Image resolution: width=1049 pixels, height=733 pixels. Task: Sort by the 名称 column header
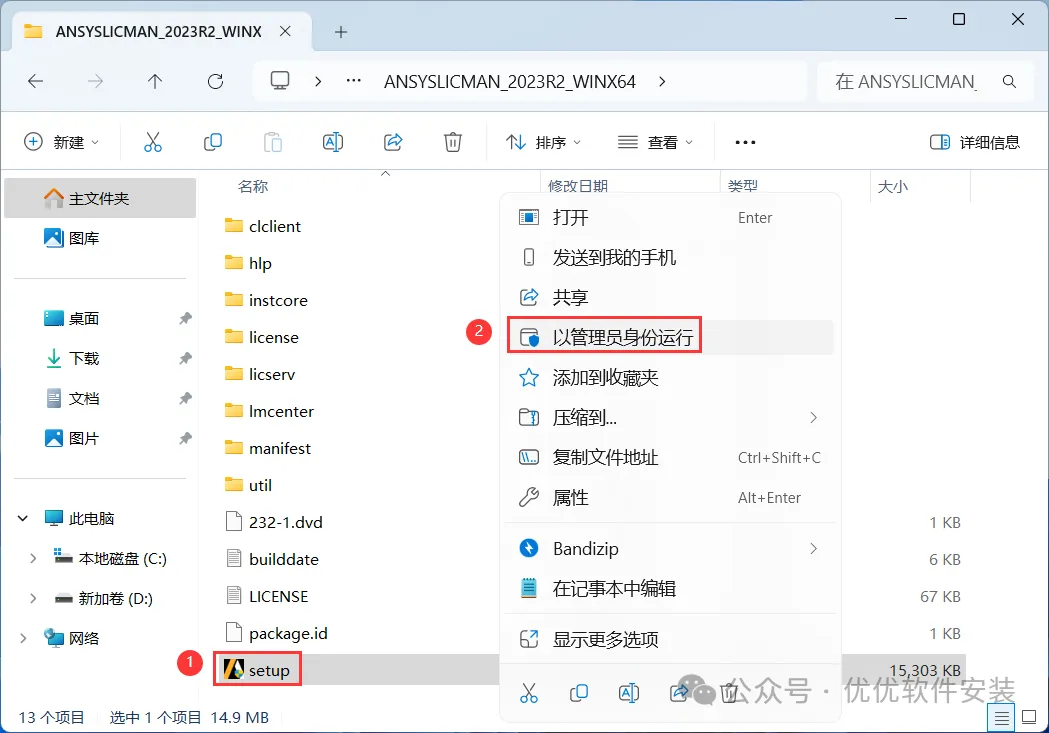253,186
